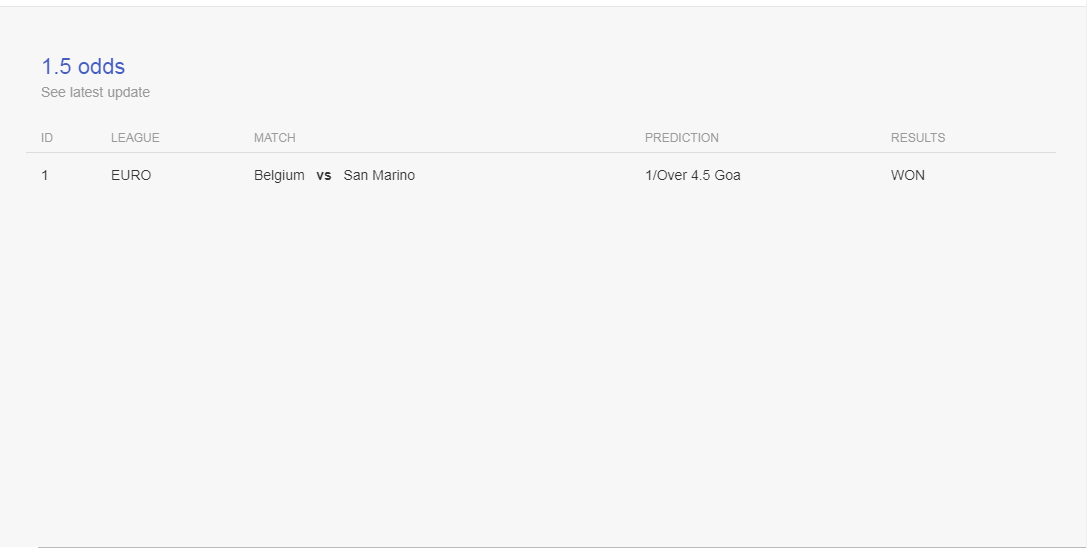Click the bold "vs" separator

pos(324,175)
